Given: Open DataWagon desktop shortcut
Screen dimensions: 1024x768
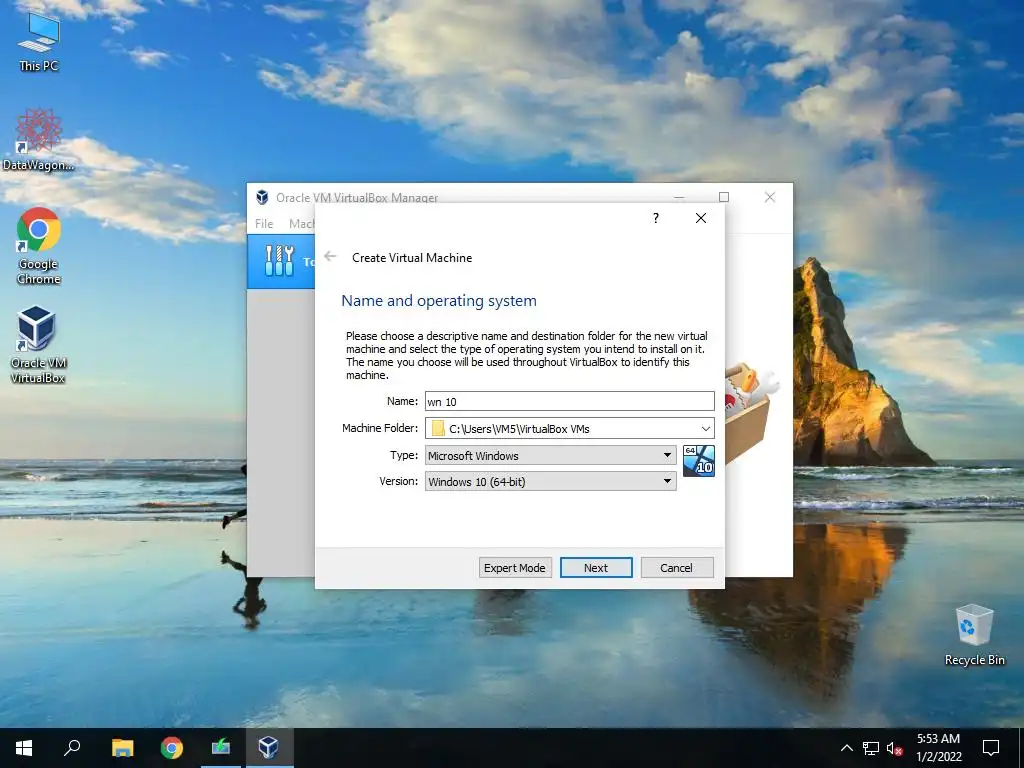Looking at the screenshot, I should (x=39, y=140).
